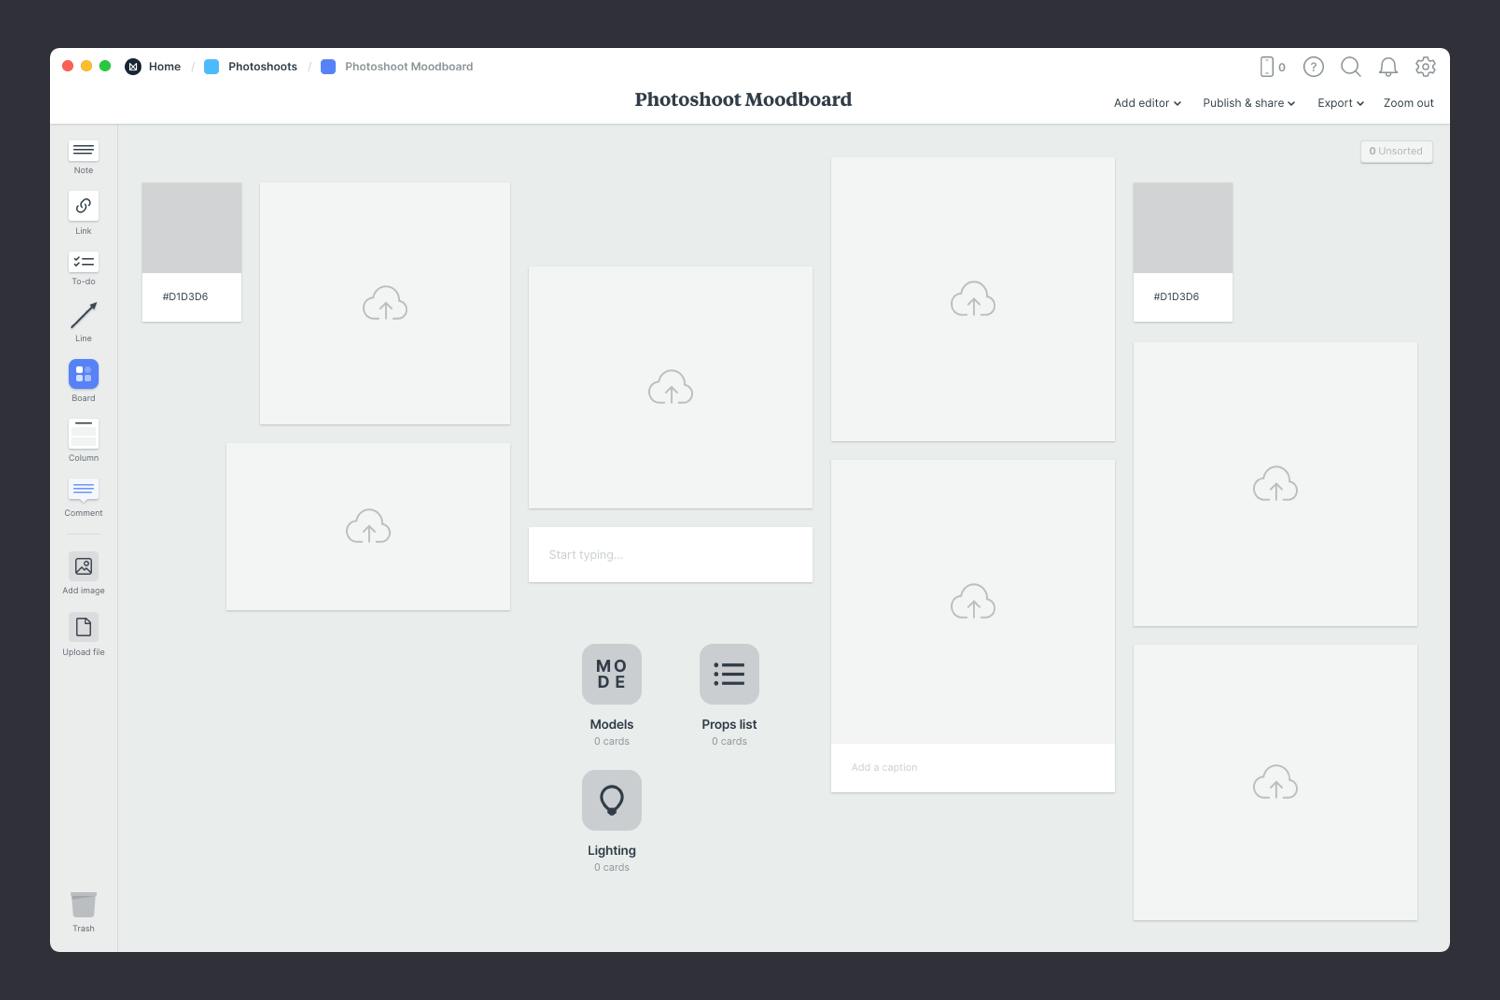Choose the Column tool
The width and height of the screenshot is (1500, 1000).
point(83,434)
